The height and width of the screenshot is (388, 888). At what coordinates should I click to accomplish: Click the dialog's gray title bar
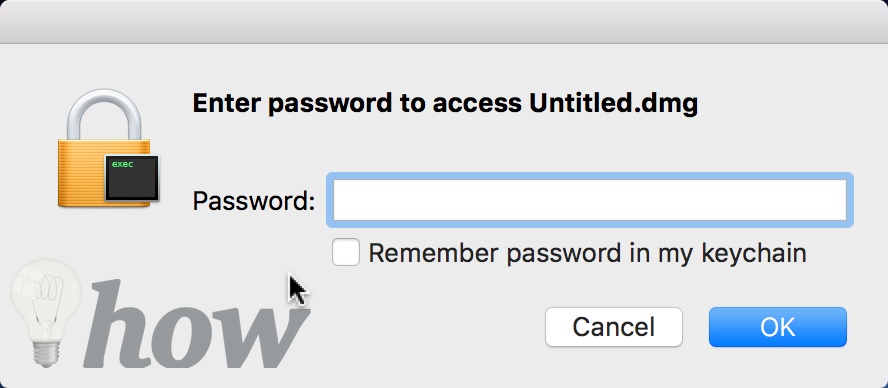(x=444, y=22)
